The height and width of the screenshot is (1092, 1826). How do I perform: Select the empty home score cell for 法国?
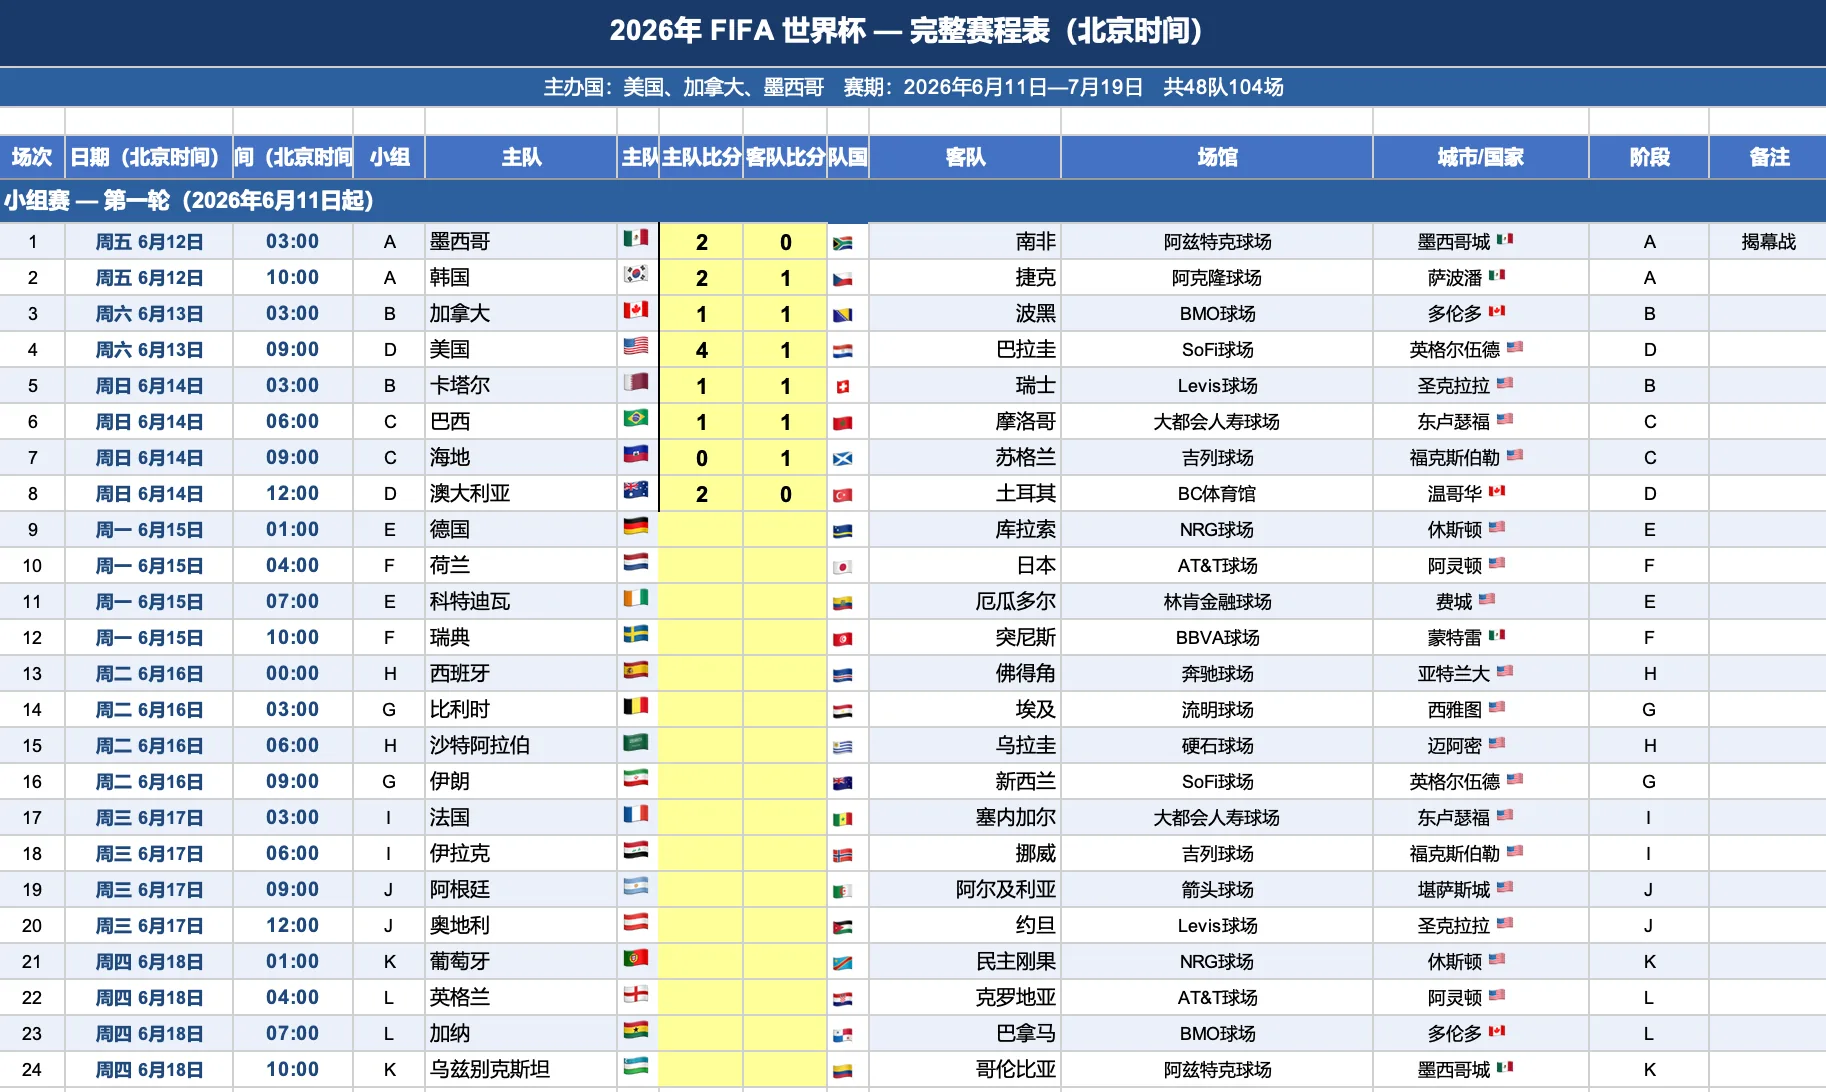click(701, 817)
